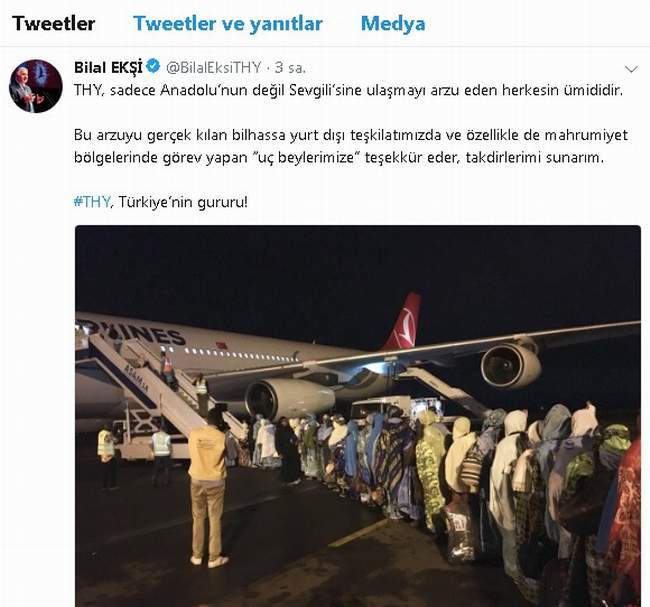Click the Bilal EKŞİ display name

[108, 67]
